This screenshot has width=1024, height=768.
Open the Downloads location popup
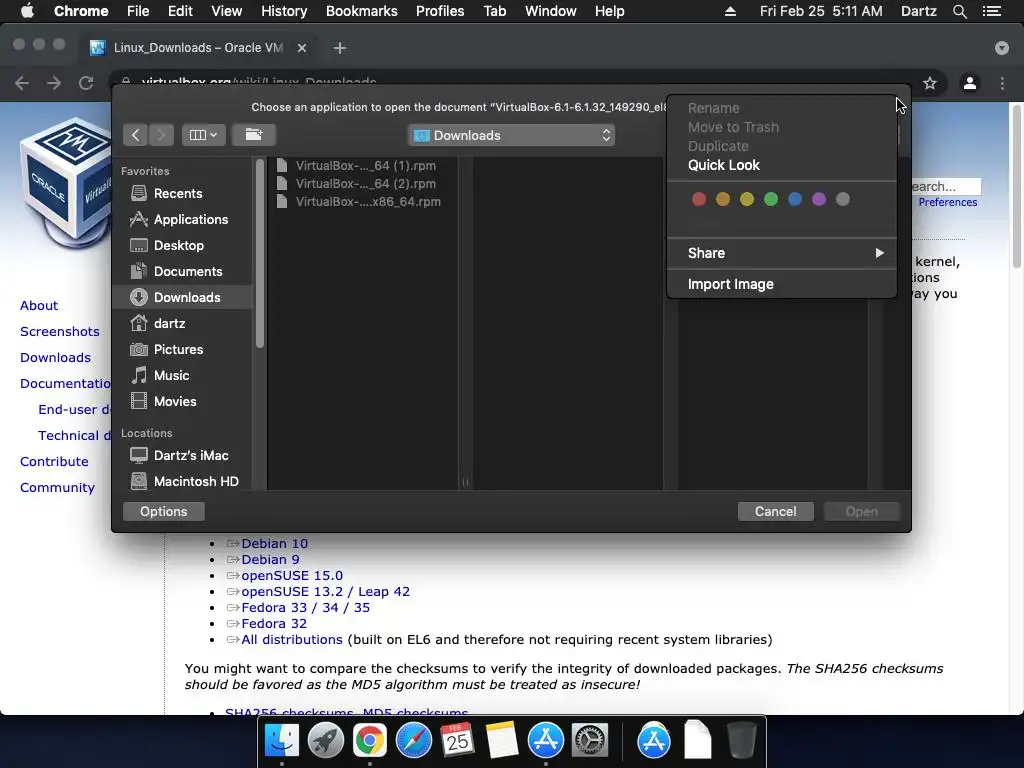click(511, 135)
